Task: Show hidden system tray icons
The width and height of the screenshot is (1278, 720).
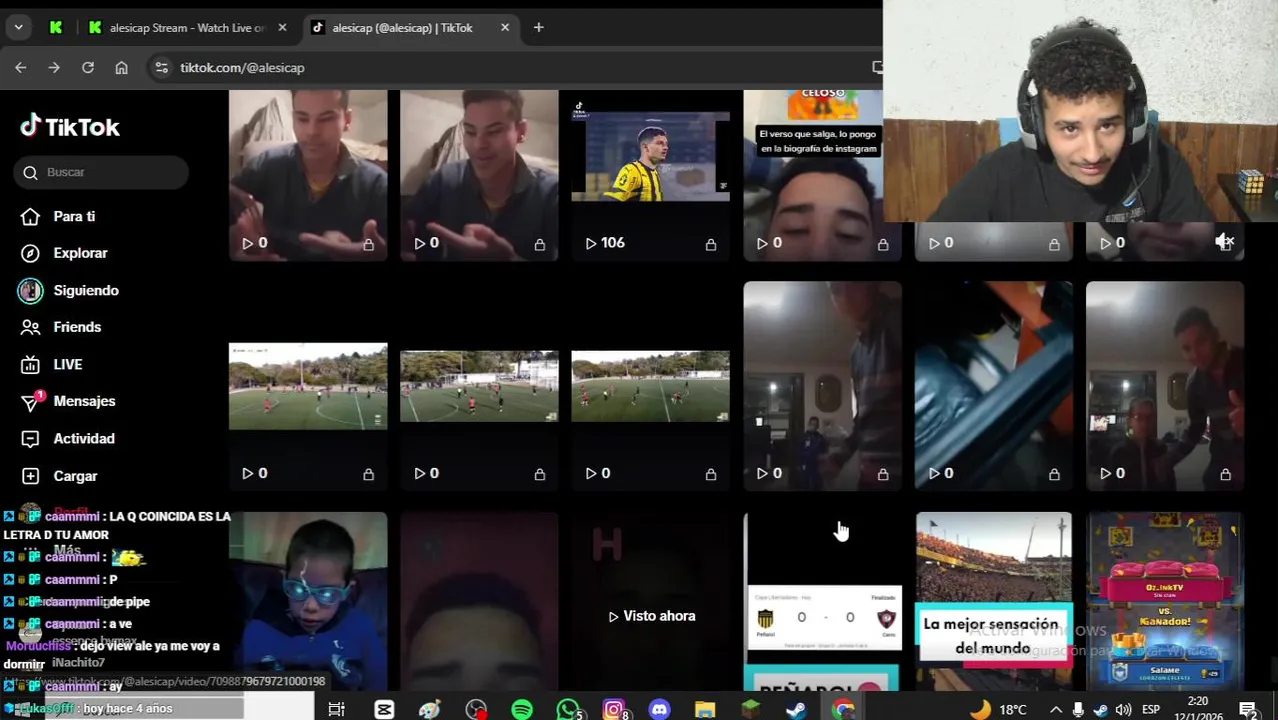Action: 1055,709
